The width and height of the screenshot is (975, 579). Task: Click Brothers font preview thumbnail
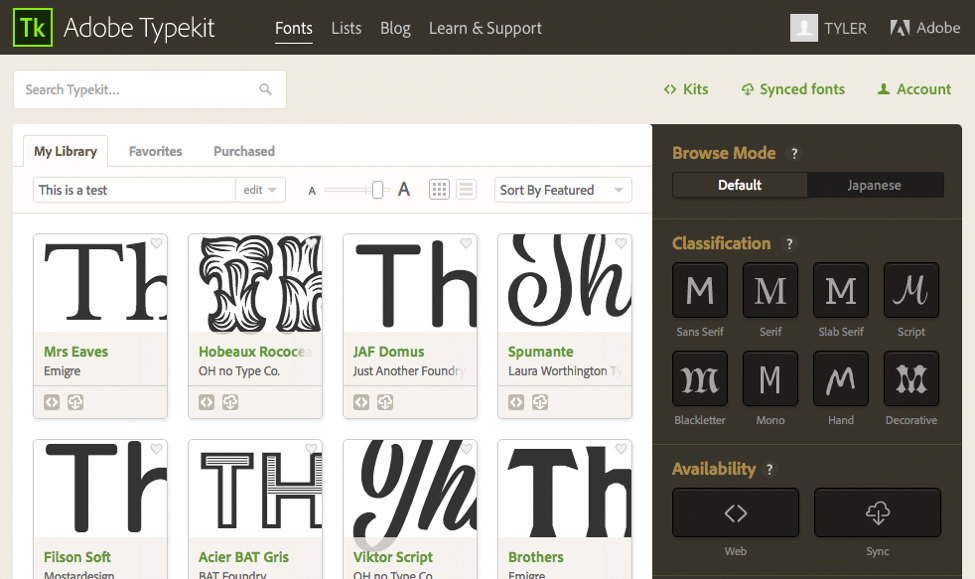pyautogui.click(x=565, y=489)
